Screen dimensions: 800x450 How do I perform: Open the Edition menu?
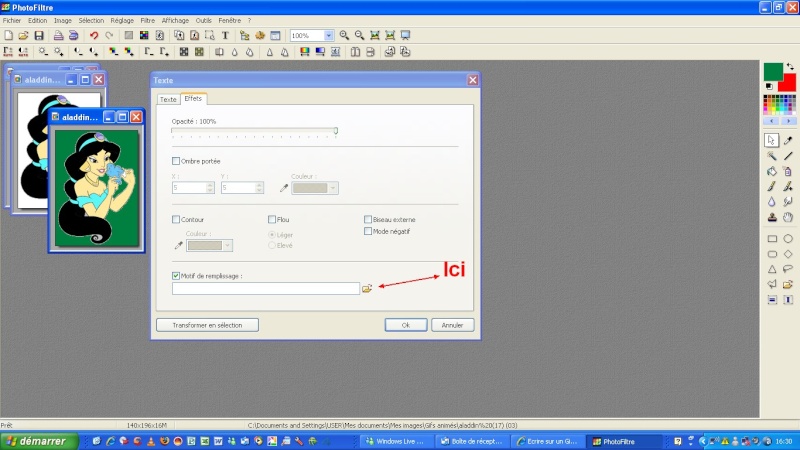(x=37, y=20)
